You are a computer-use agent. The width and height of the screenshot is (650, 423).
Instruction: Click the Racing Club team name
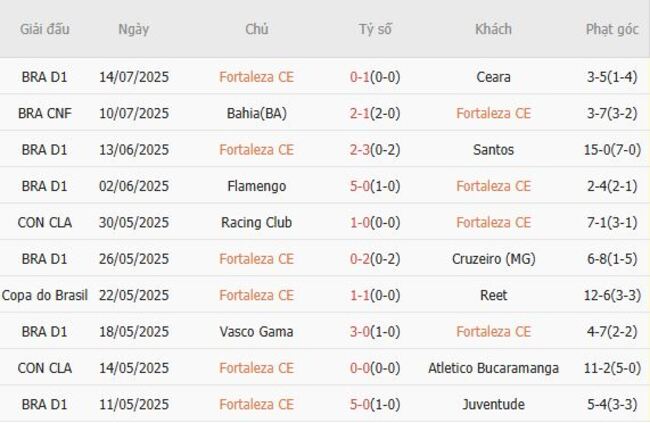pos(257,222)
